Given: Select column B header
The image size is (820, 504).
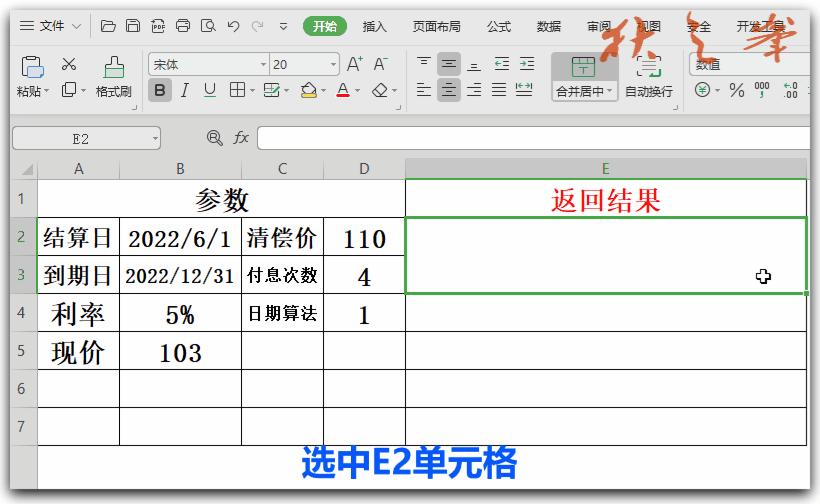Looking at the screenshot, I should point(180,169).
